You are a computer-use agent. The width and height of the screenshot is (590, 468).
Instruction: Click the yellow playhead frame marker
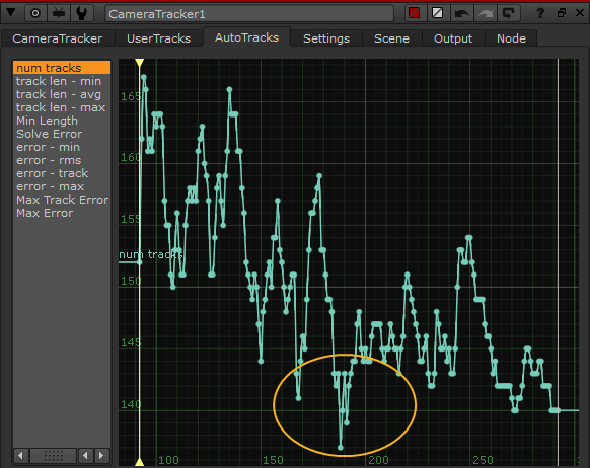click(140, 63)
